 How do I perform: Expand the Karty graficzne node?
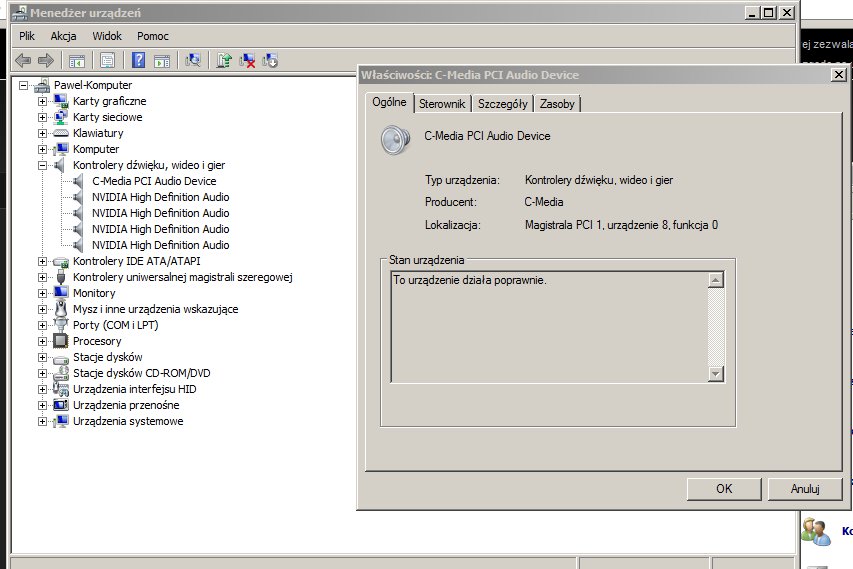click(x=42, y=101)
